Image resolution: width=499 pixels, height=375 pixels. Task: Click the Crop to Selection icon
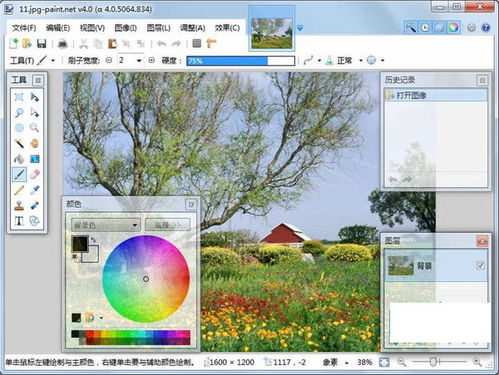pos(126,43)
